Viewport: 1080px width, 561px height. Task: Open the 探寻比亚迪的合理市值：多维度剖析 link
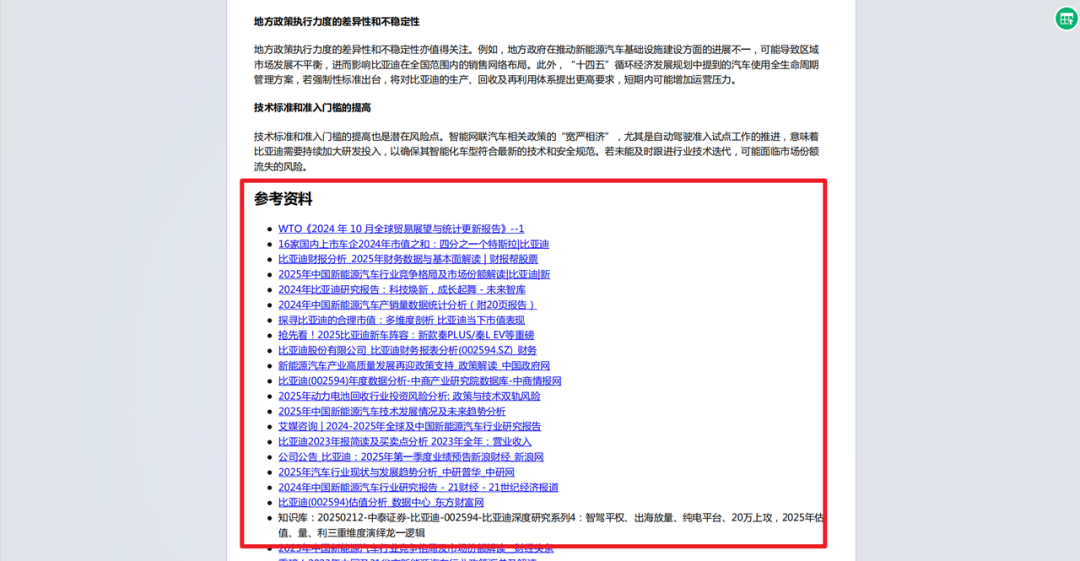[402, 320]
